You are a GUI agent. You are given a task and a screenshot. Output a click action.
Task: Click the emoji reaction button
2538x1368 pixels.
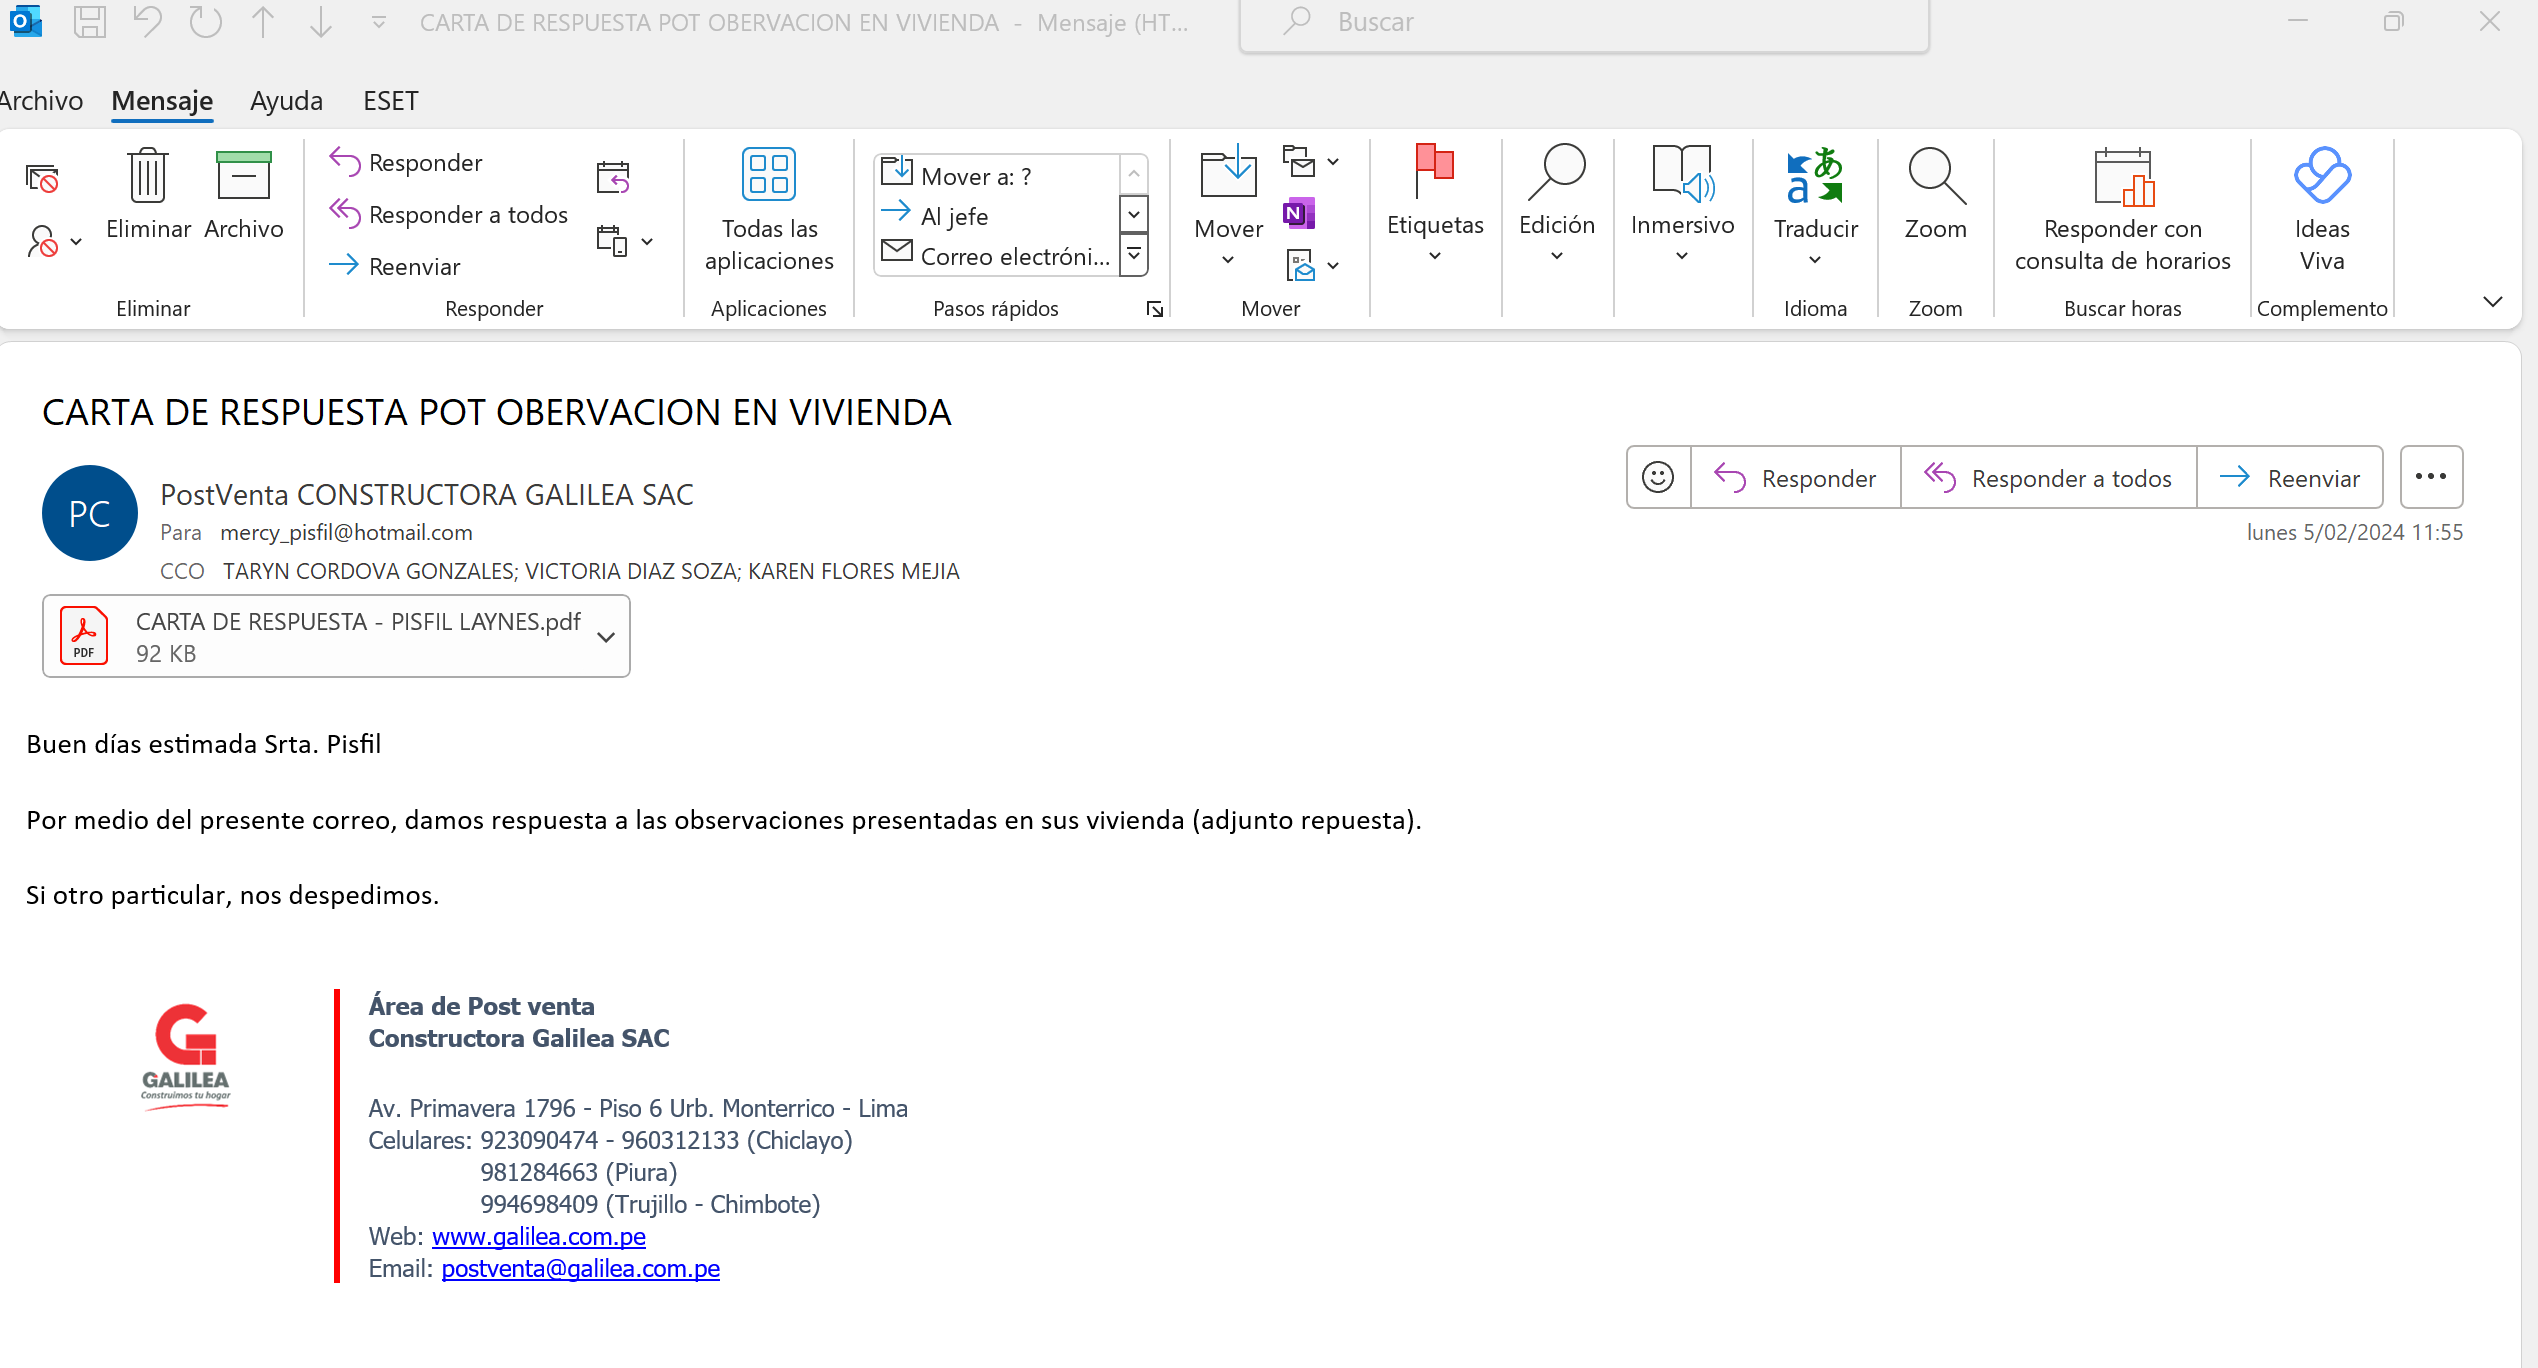coord(1658,477)
